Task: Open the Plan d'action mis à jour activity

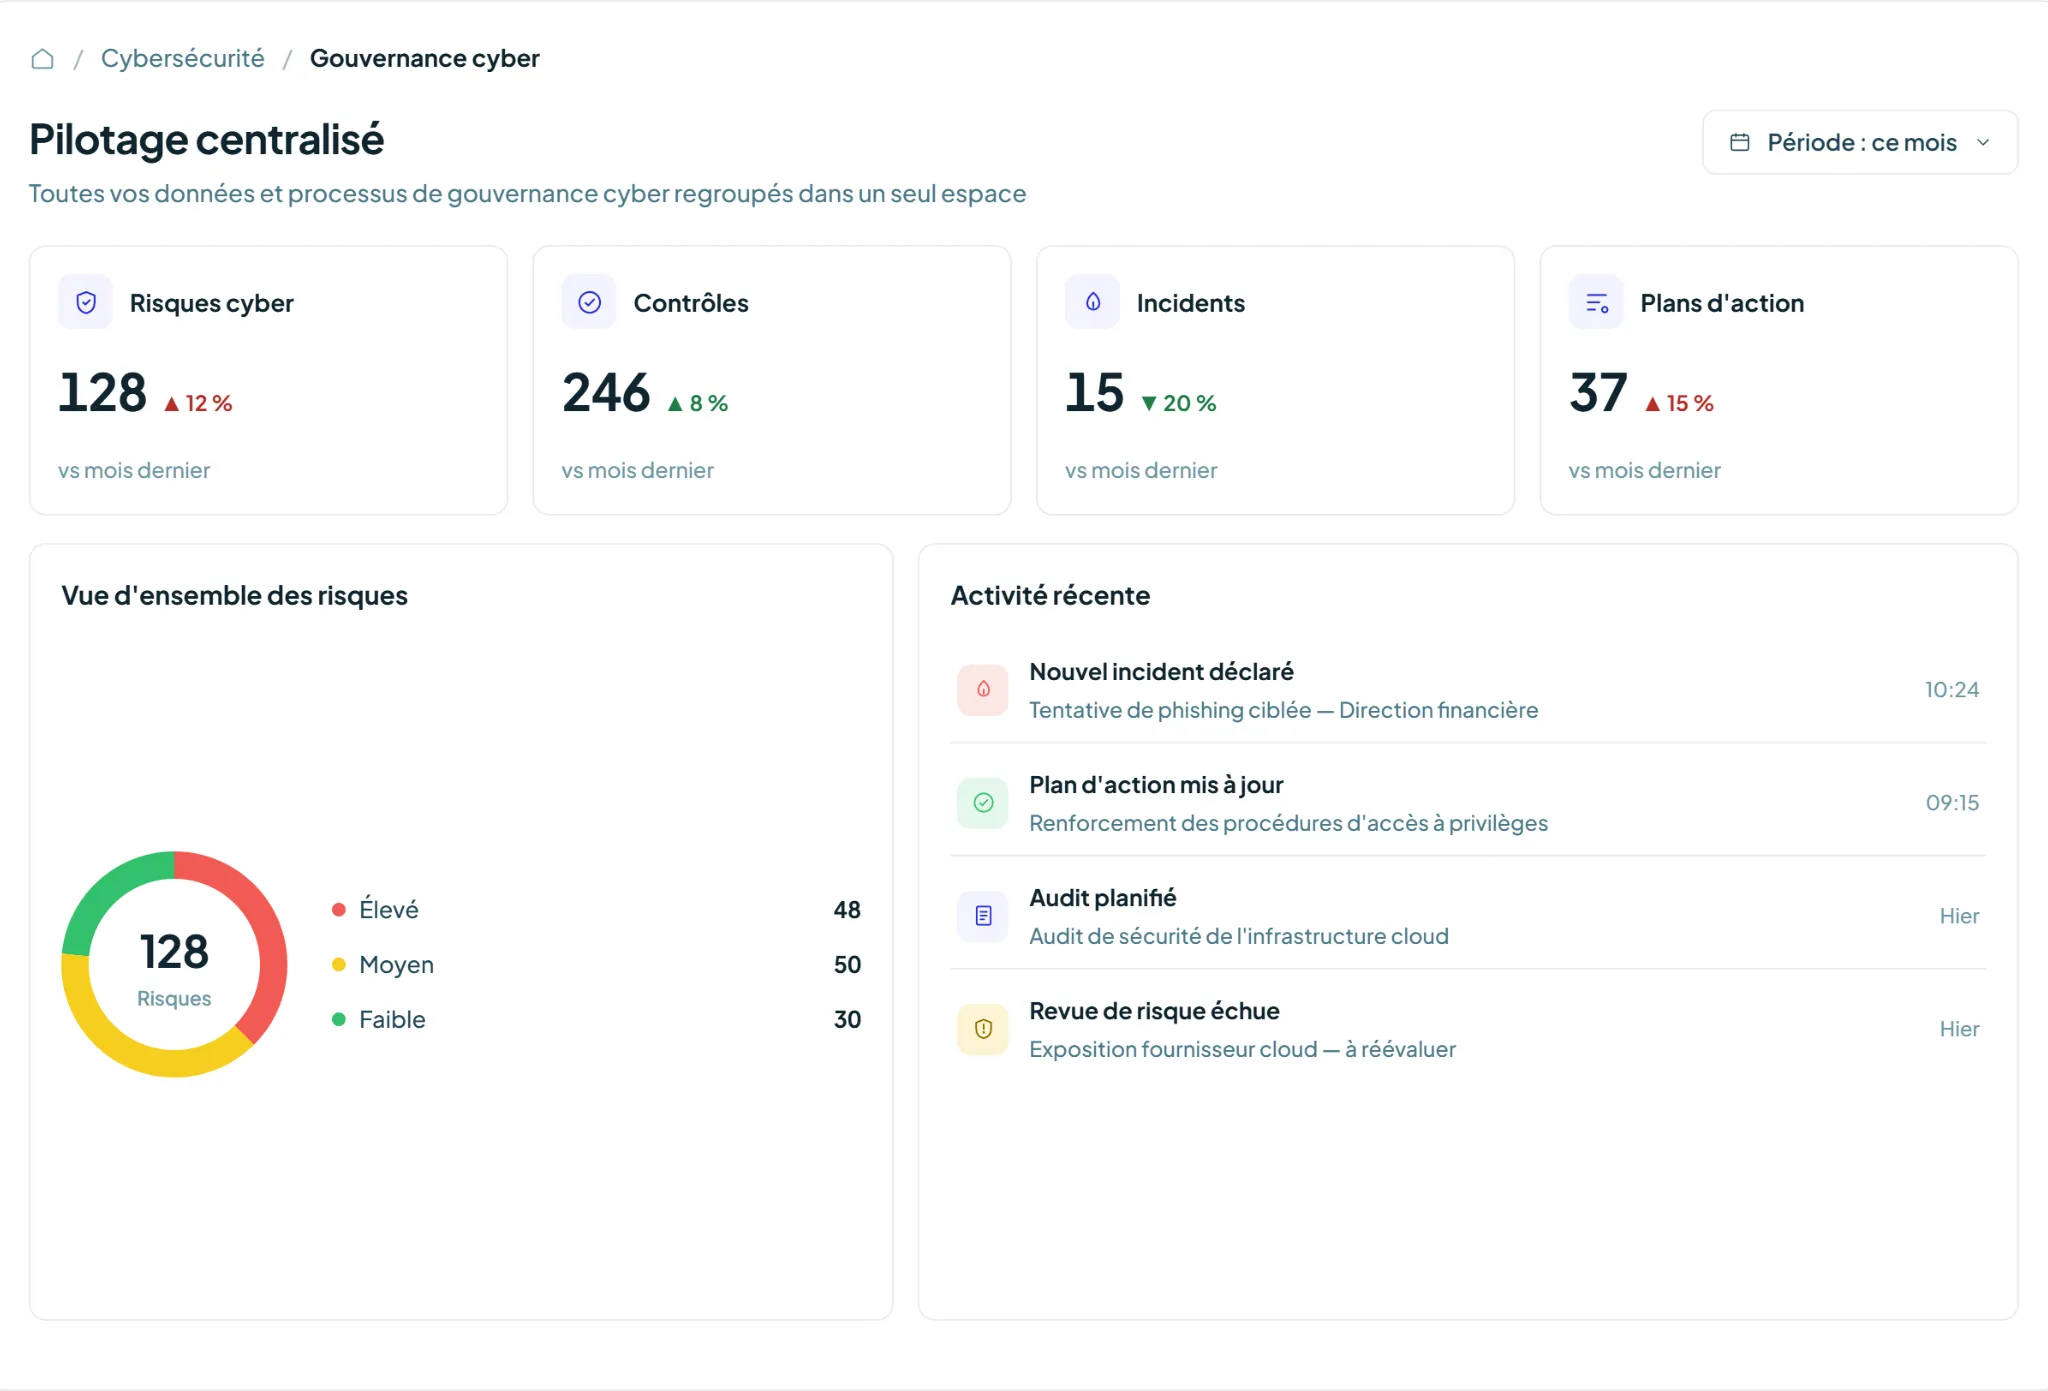Action: (1467, 803)
